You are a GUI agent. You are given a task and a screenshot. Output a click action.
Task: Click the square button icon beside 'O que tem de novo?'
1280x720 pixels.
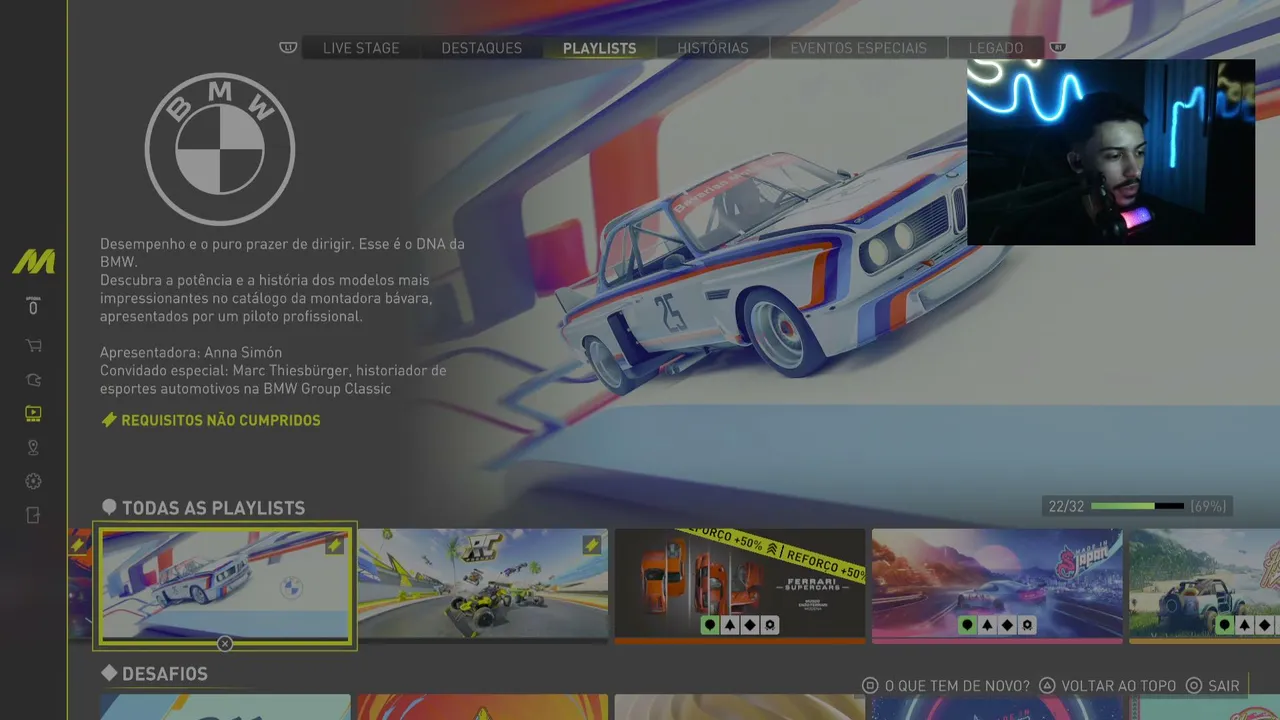870,686
